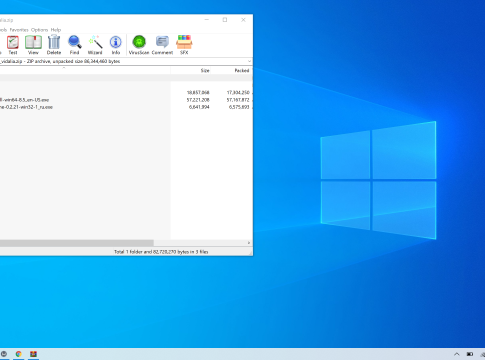Screen dimensions: 485x360
Task: Open the Favorites menu
Action: click(x=19, y=30)
